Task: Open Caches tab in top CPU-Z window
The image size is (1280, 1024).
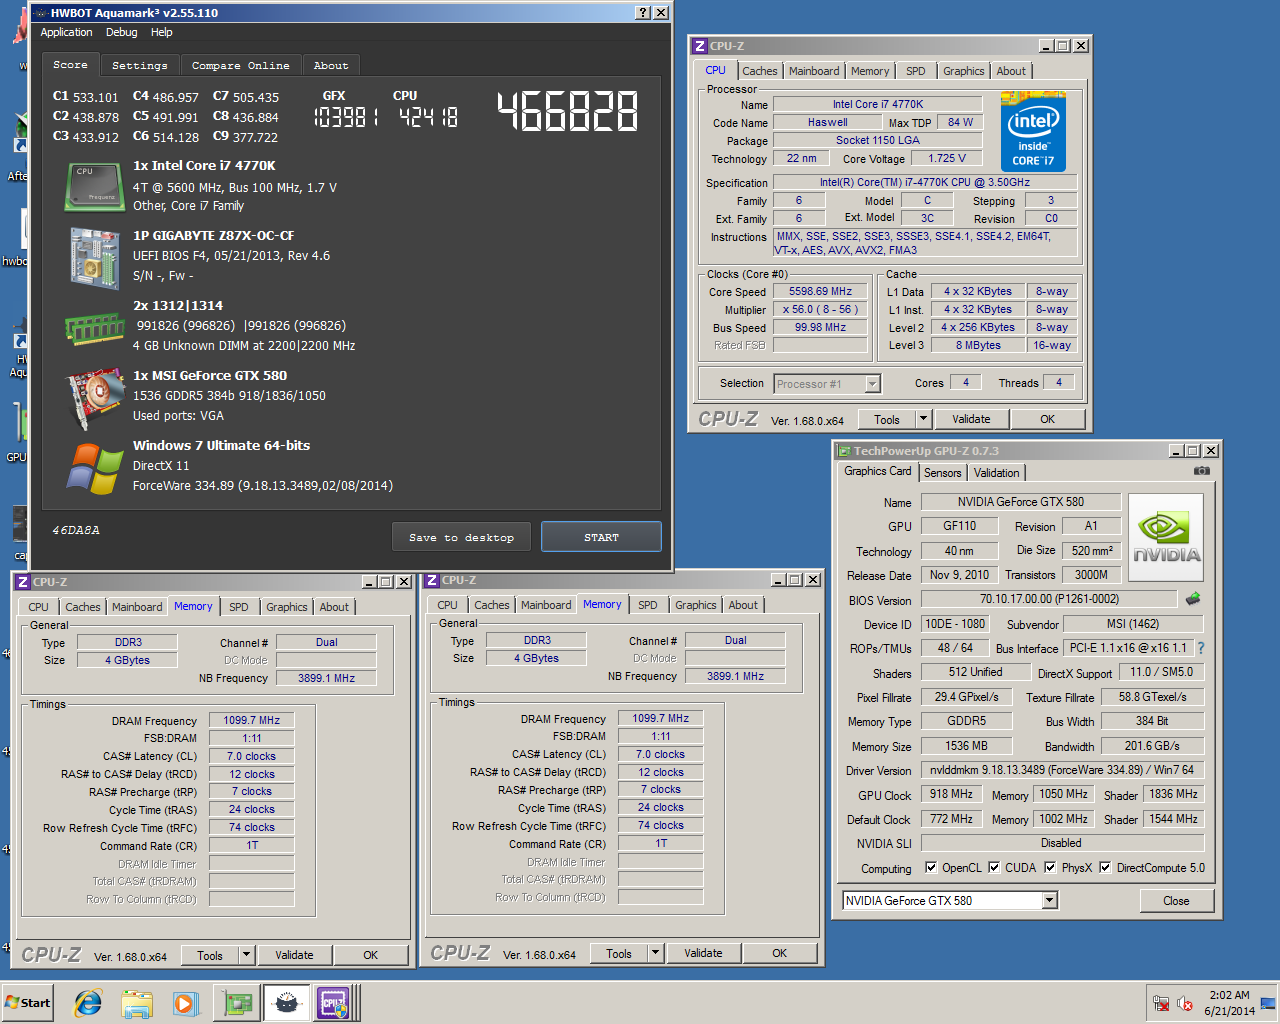Action: [x=759, y=71]
